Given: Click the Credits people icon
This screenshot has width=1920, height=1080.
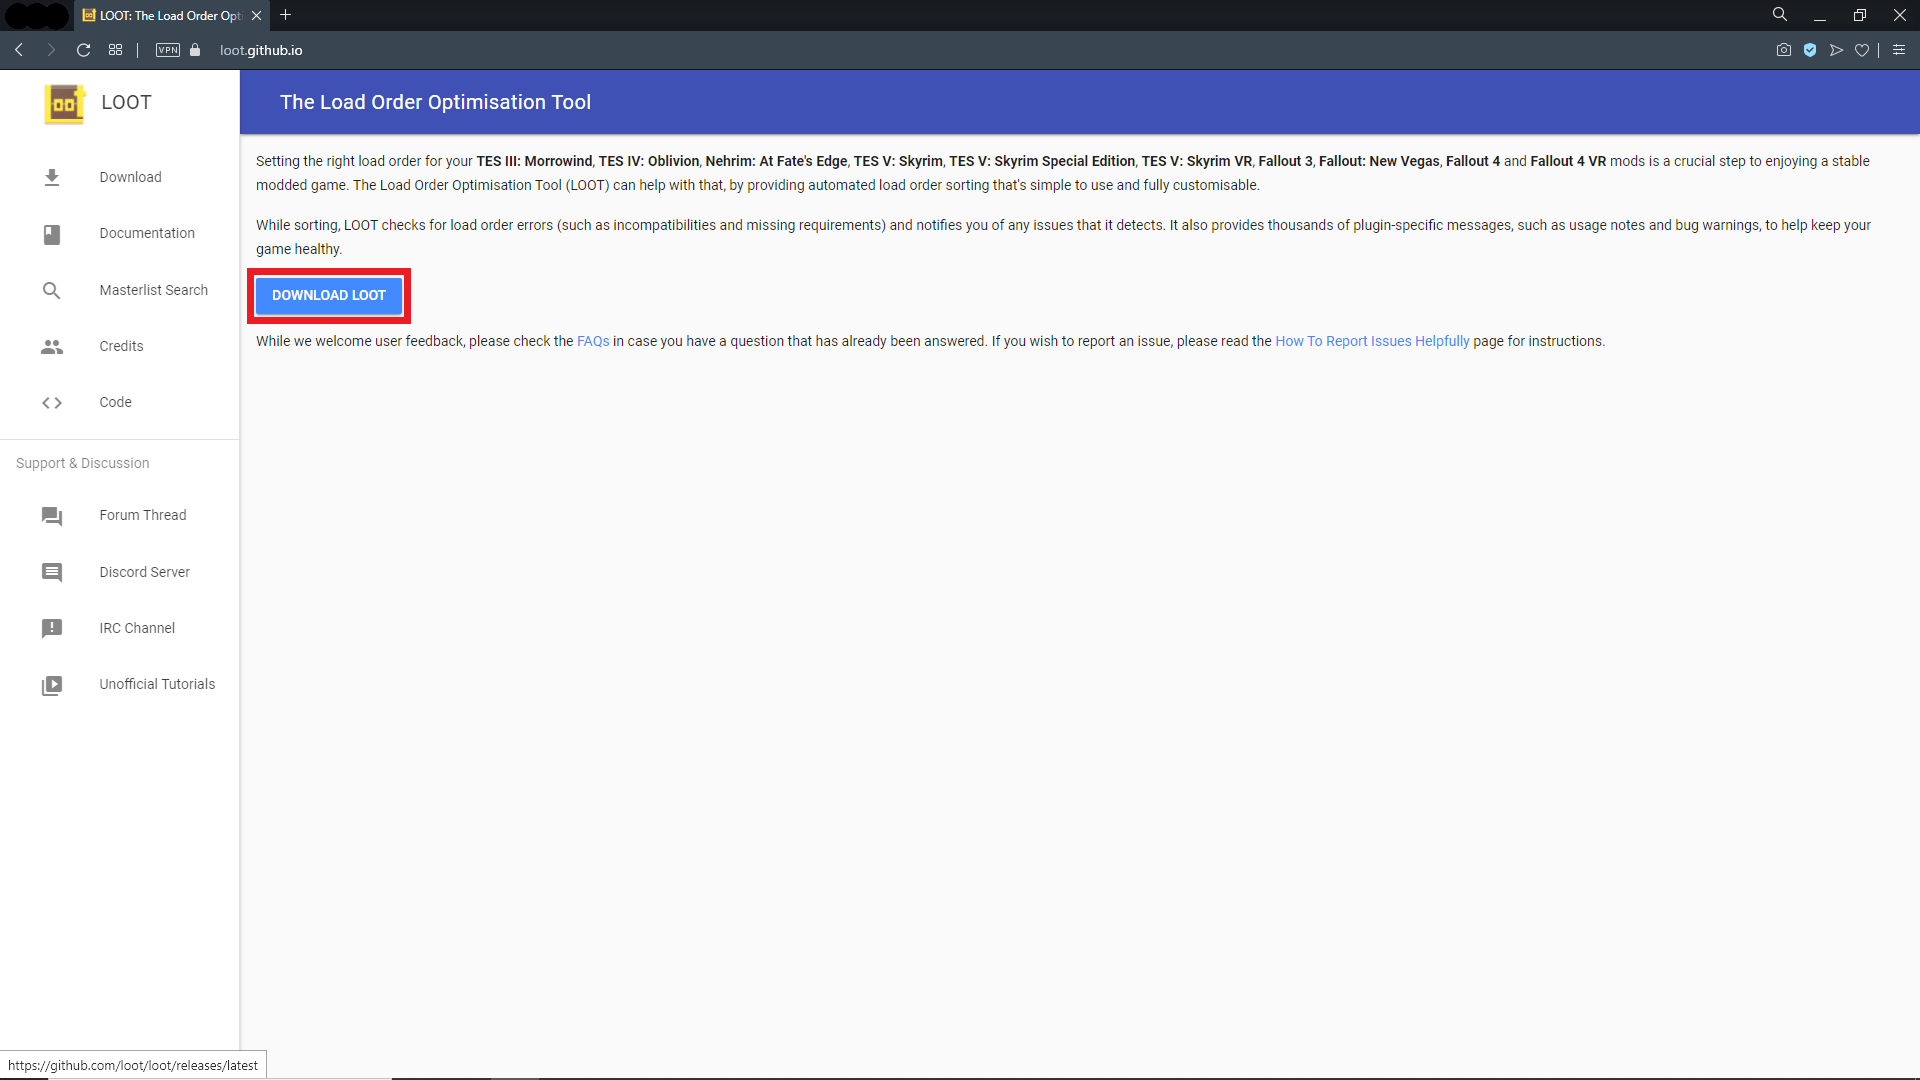Looking at the screenshot, I should pos(52,346).
